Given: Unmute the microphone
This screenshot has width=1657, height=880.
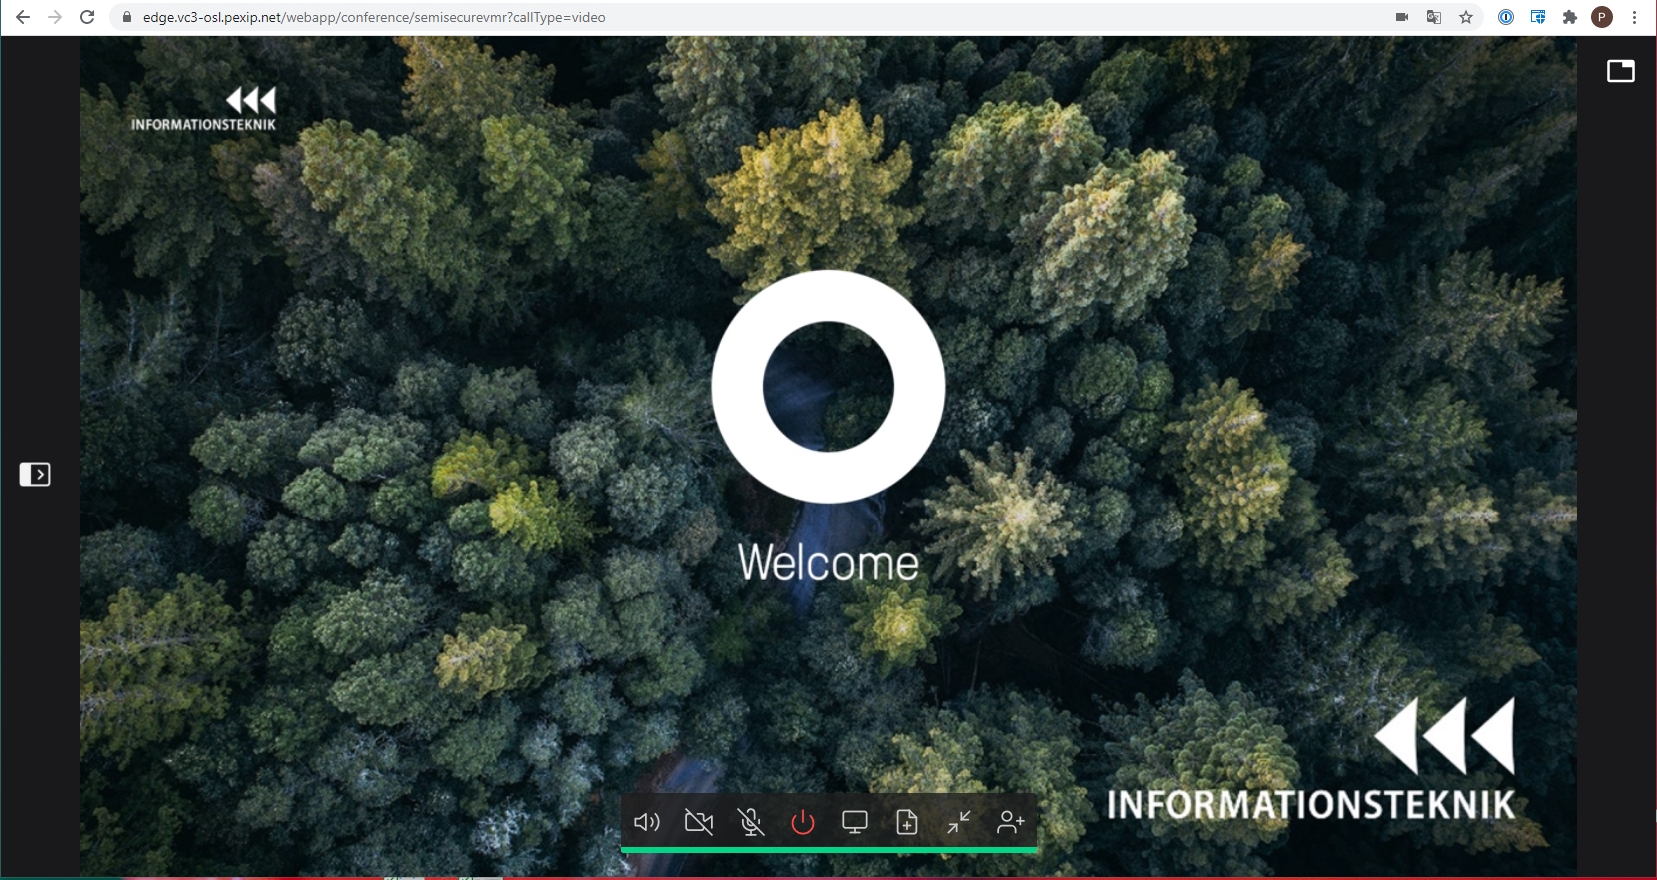Looking at the screenshot, I should click(x=751, y=822).
